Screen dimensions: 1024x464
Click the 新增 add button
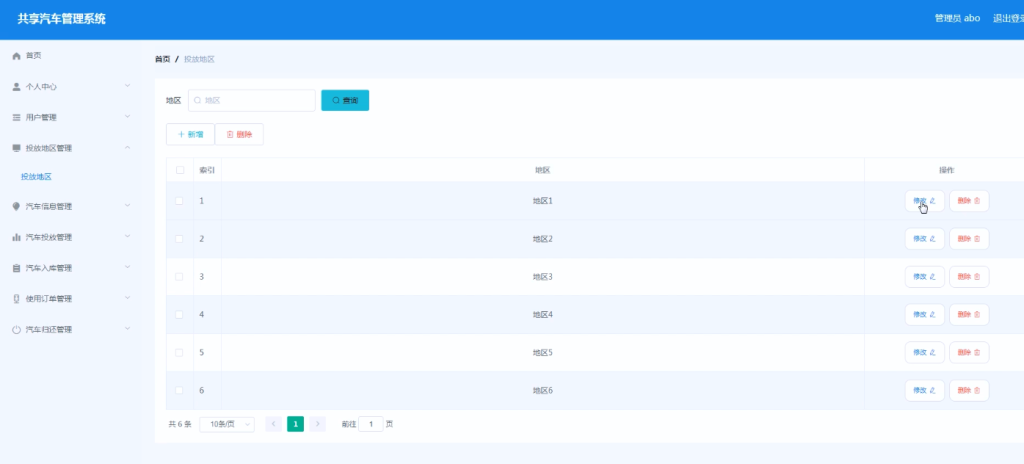click(x=190, y=135)
